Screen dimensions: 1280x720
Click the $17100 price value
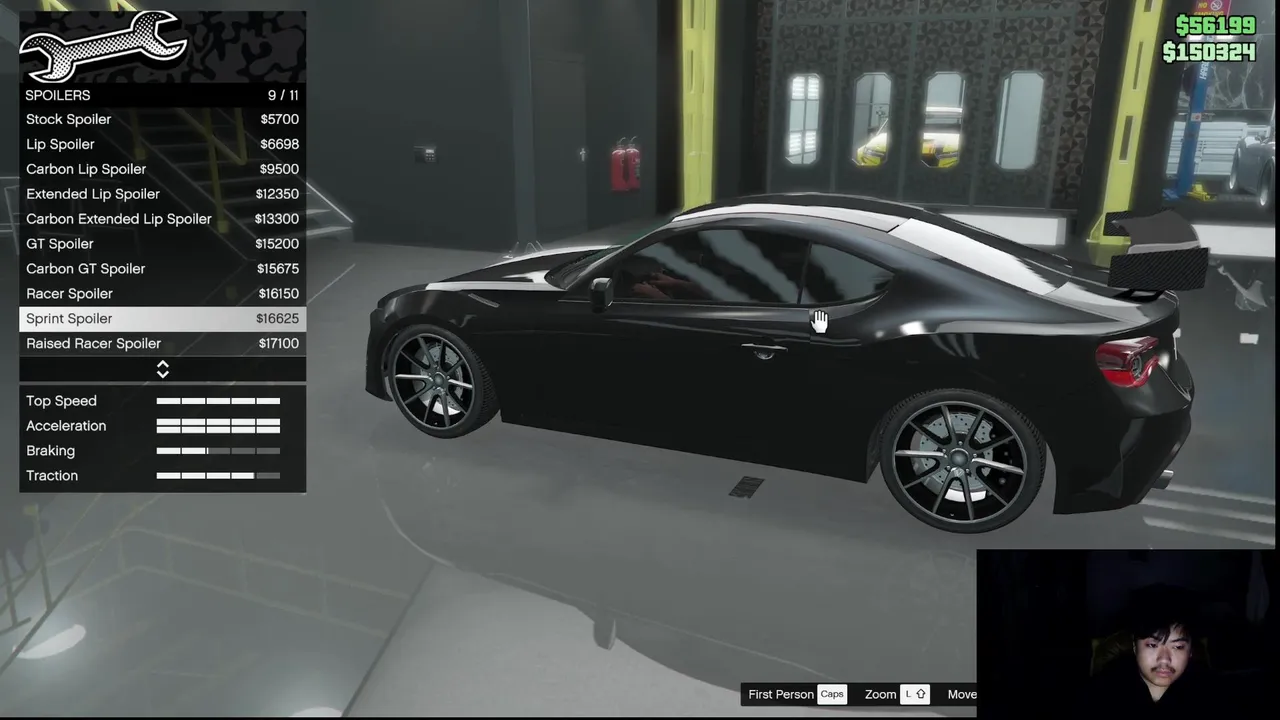278,344
